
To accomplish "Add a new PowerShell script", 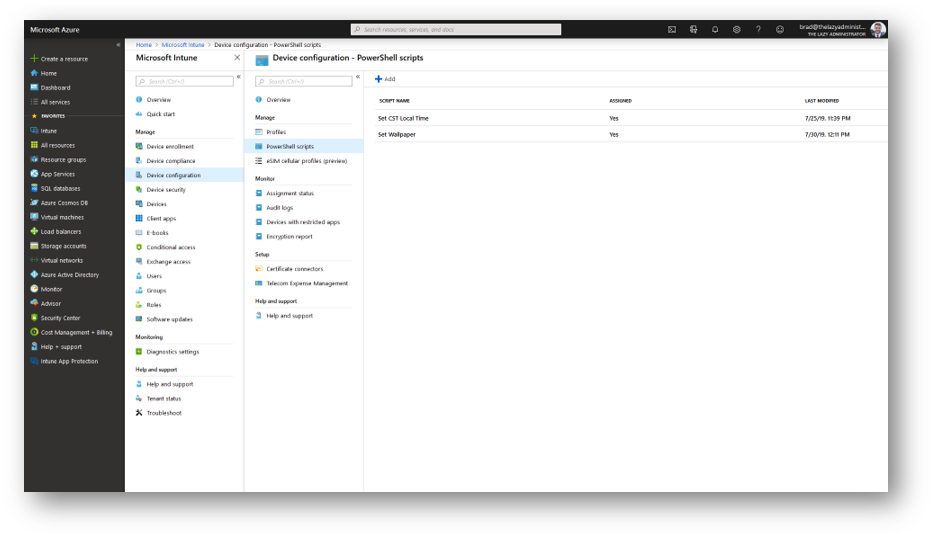I will [385, 79].
